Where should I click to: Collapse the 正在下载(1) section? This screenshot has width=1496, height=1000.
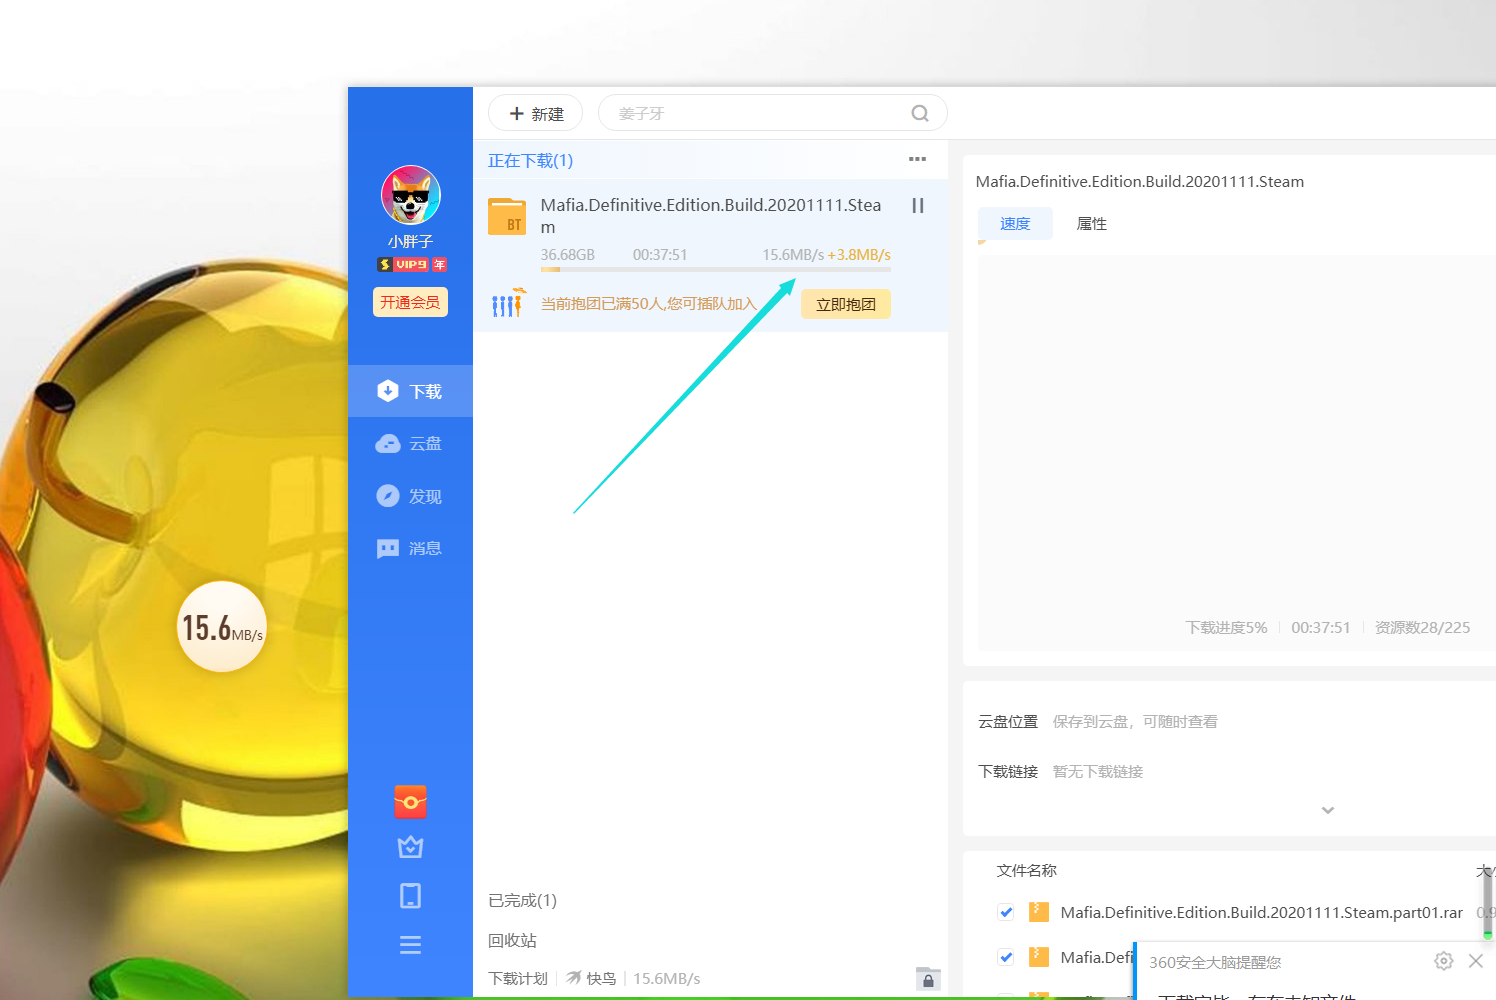click(530, 161)
